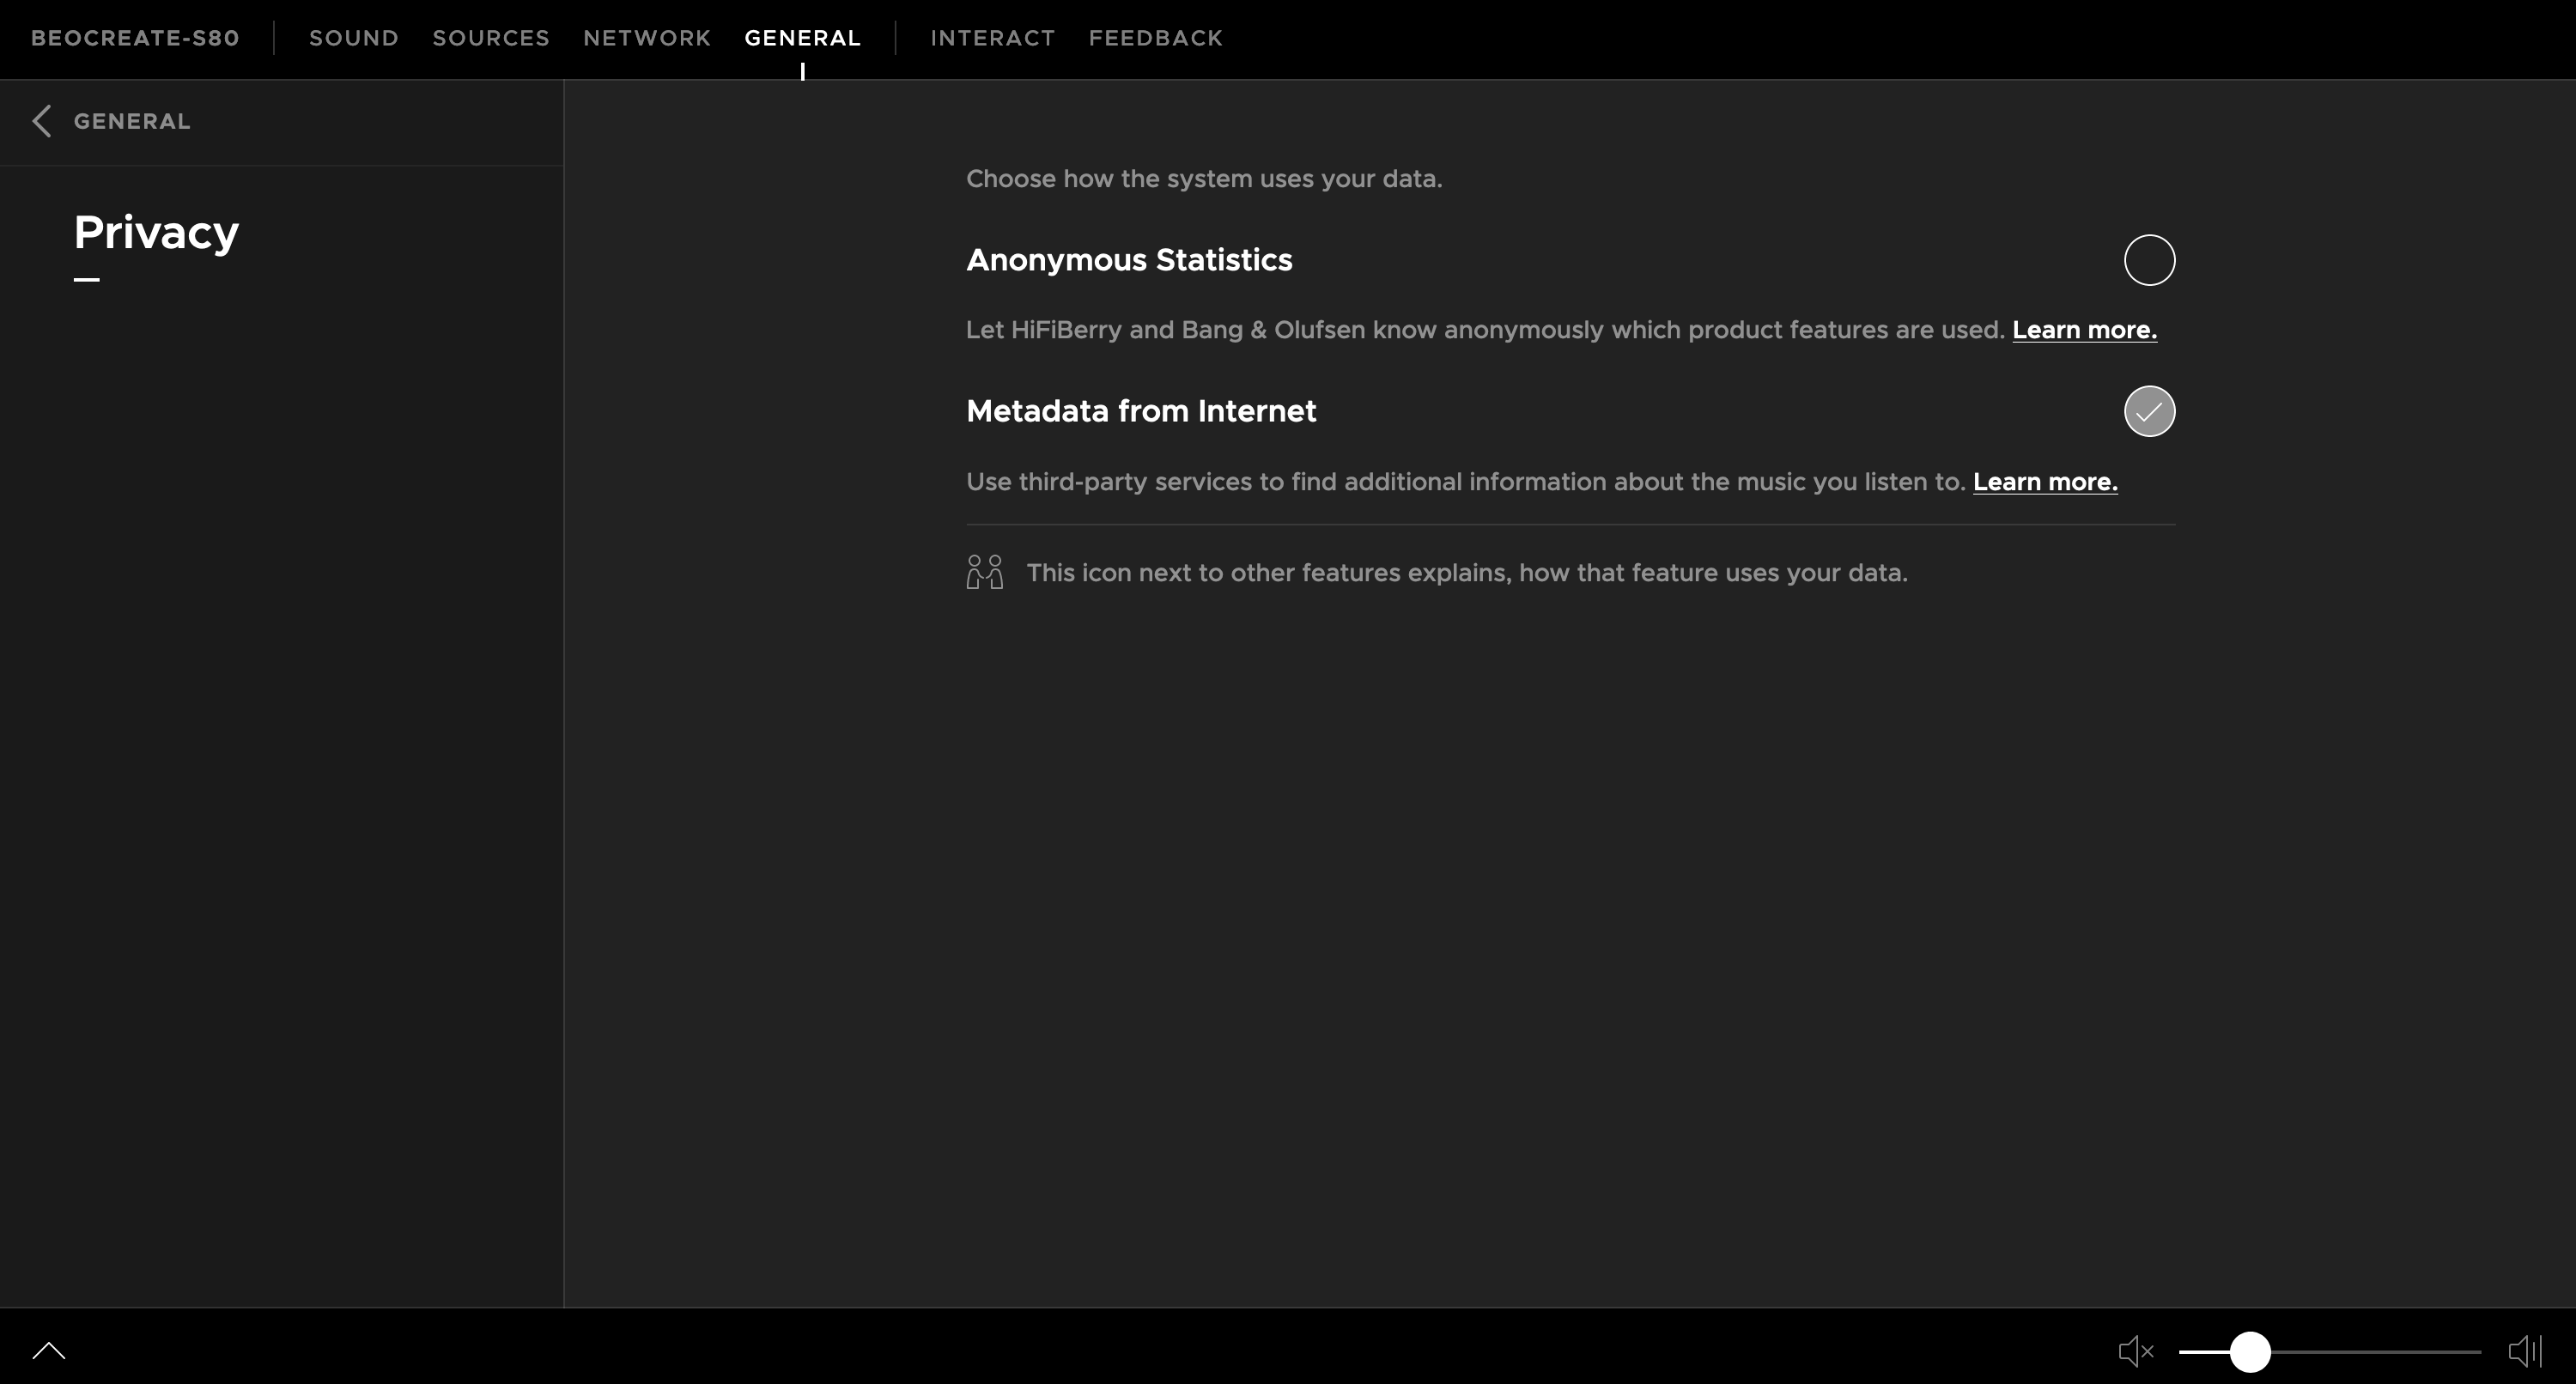Click the privacy people icon

[x=984, y=572]
